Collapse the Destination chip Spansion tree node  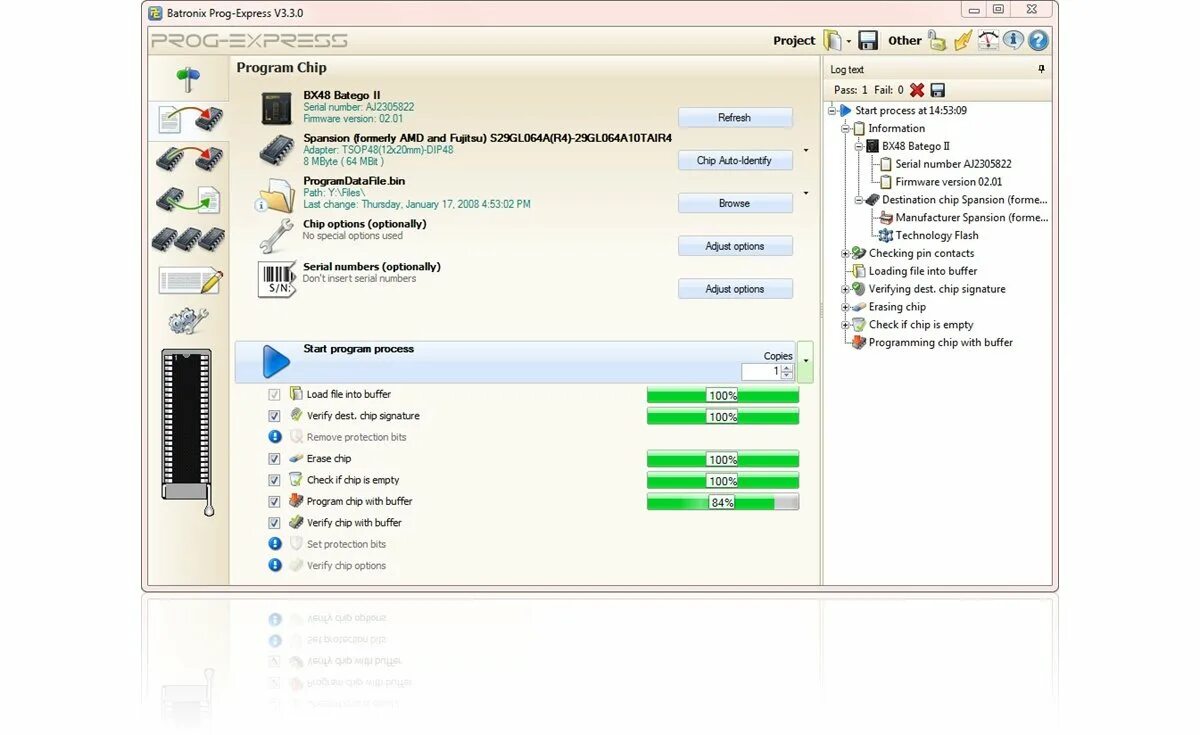pos(858,200)
